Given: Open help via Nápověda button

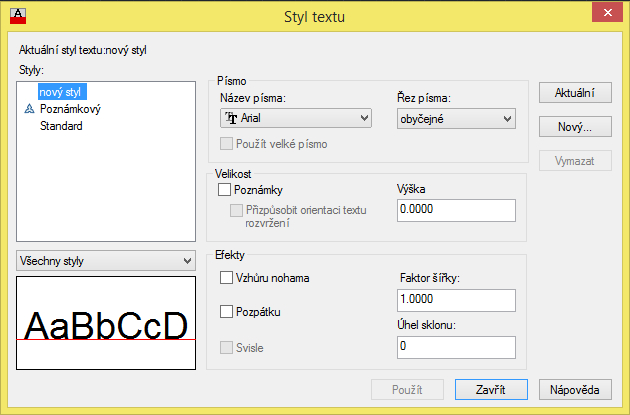Looking at the screenshot, I should (575, 389).
